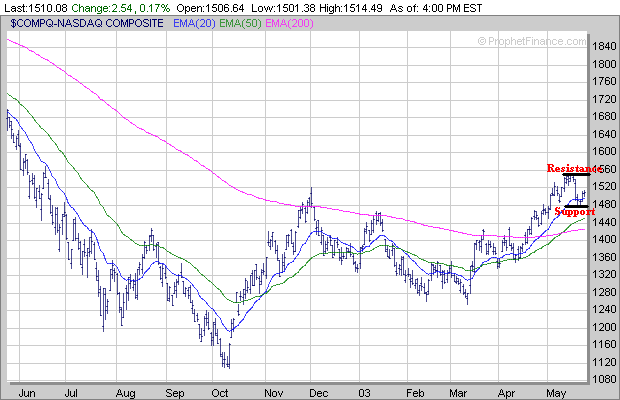This screenshot has height=400, width=620.
Task: Click the 1320 price axis label
Action: click(604, 274)
